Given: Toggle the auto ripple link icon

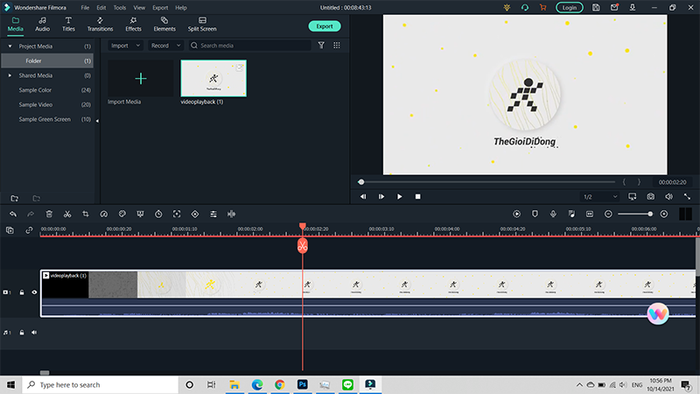Looking at the screenshot, I should pos(29,230).
